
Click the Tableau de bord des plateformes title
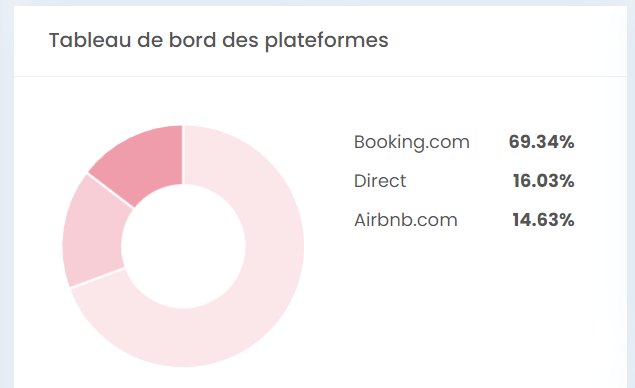pyautogui.click(x=219, y=41)
